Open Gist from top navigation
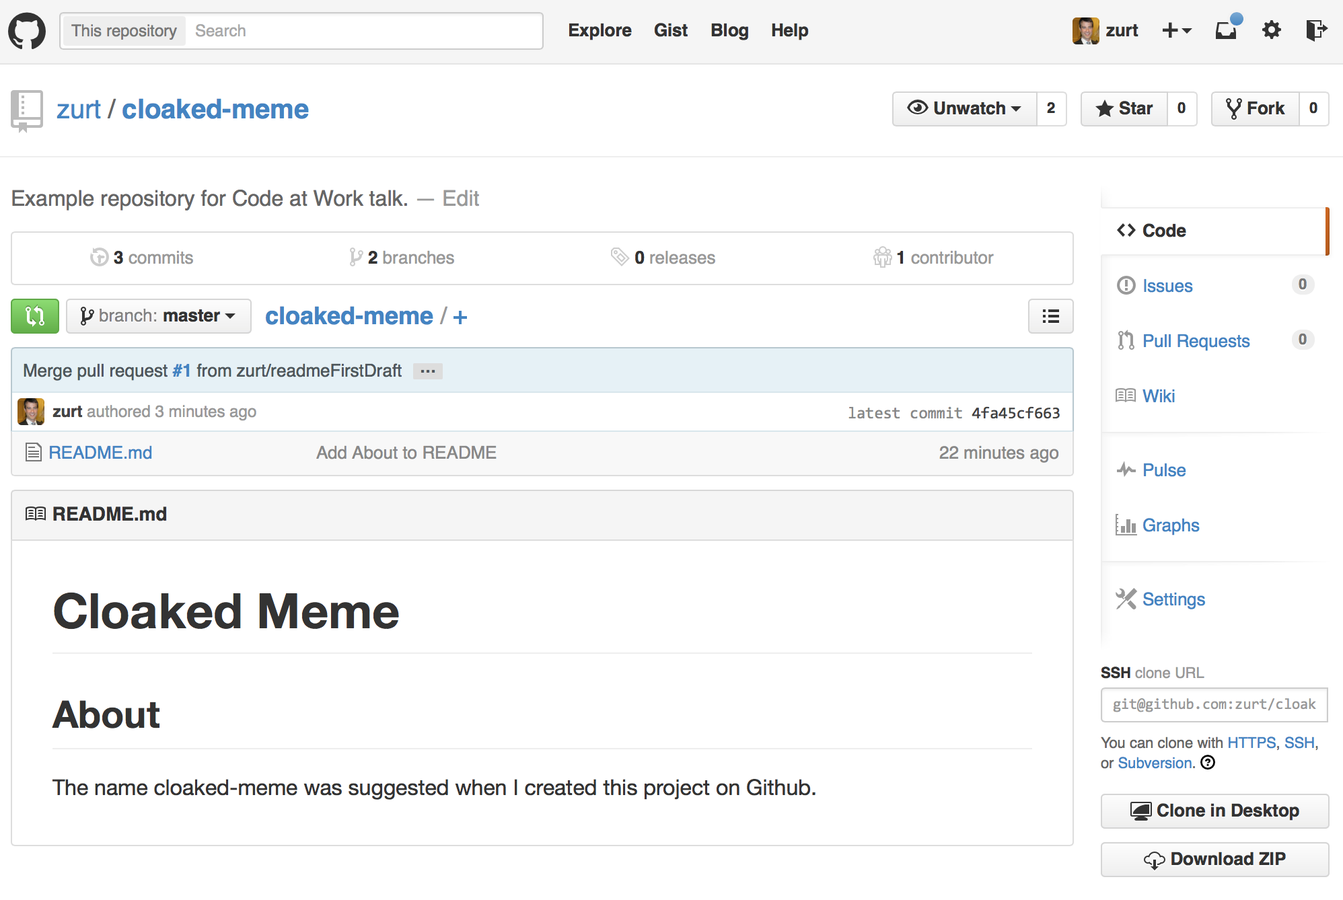This screenshot has height=900, width=1343. 671,30
